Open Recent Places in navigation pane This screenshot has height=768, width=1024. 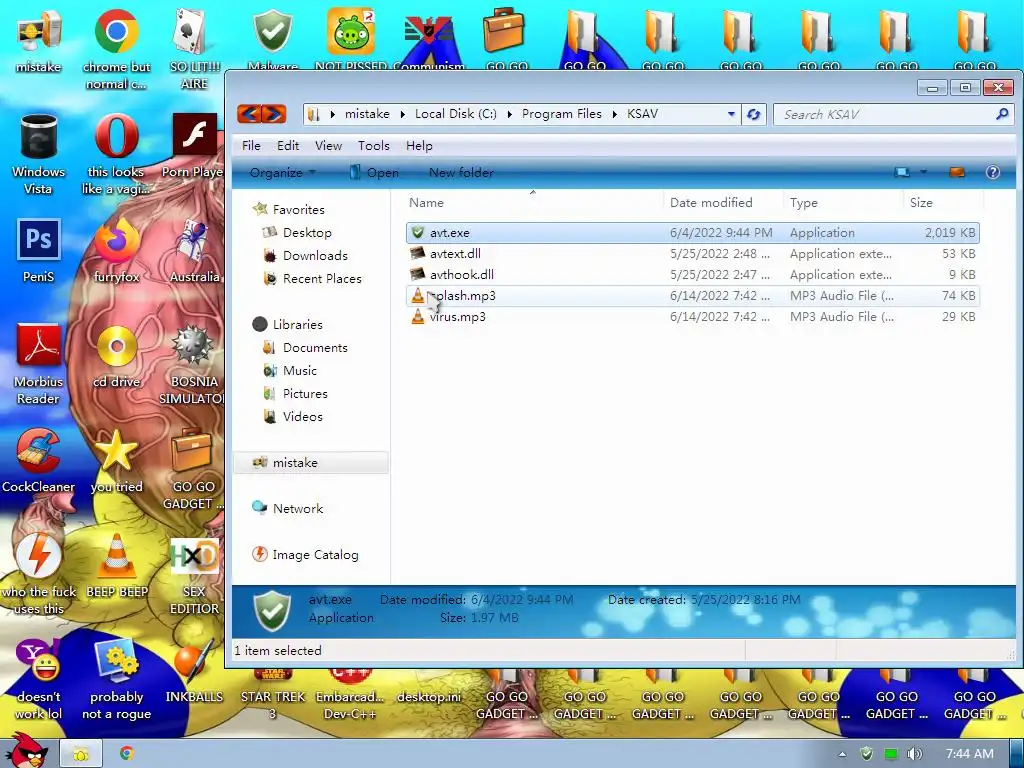[312, 278]
